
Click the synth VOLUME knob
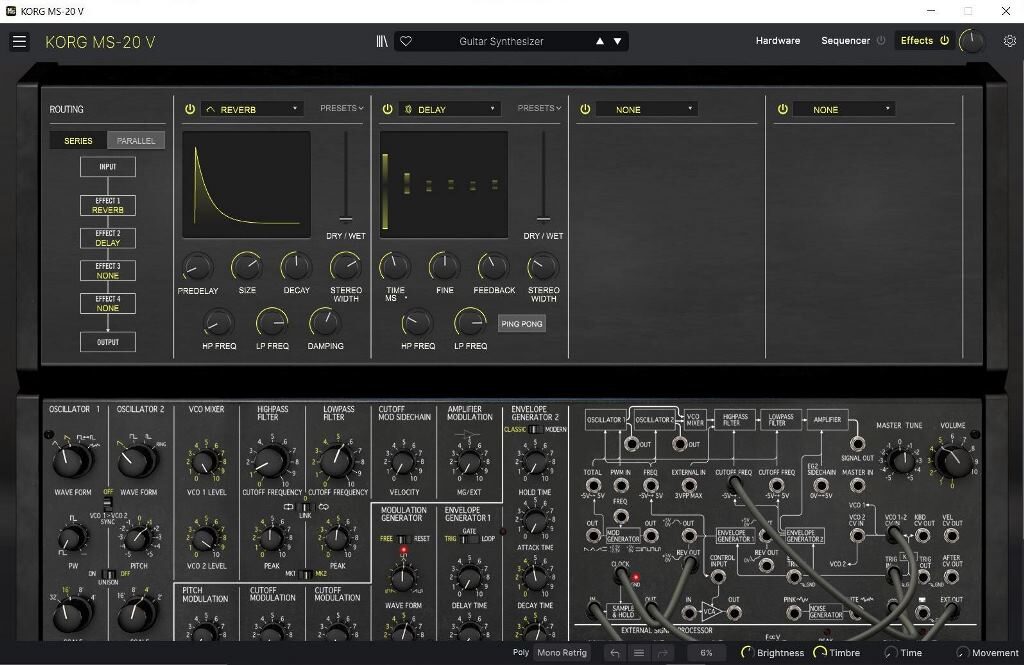[953, 461]
